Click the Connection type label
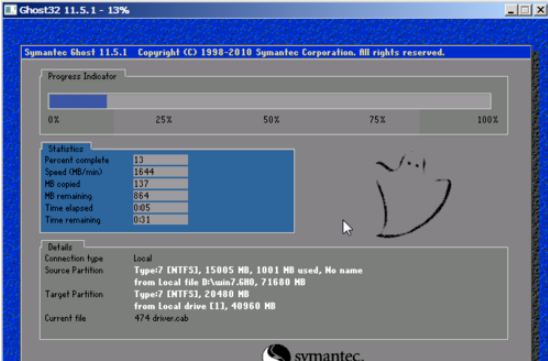 click(74, 259)
